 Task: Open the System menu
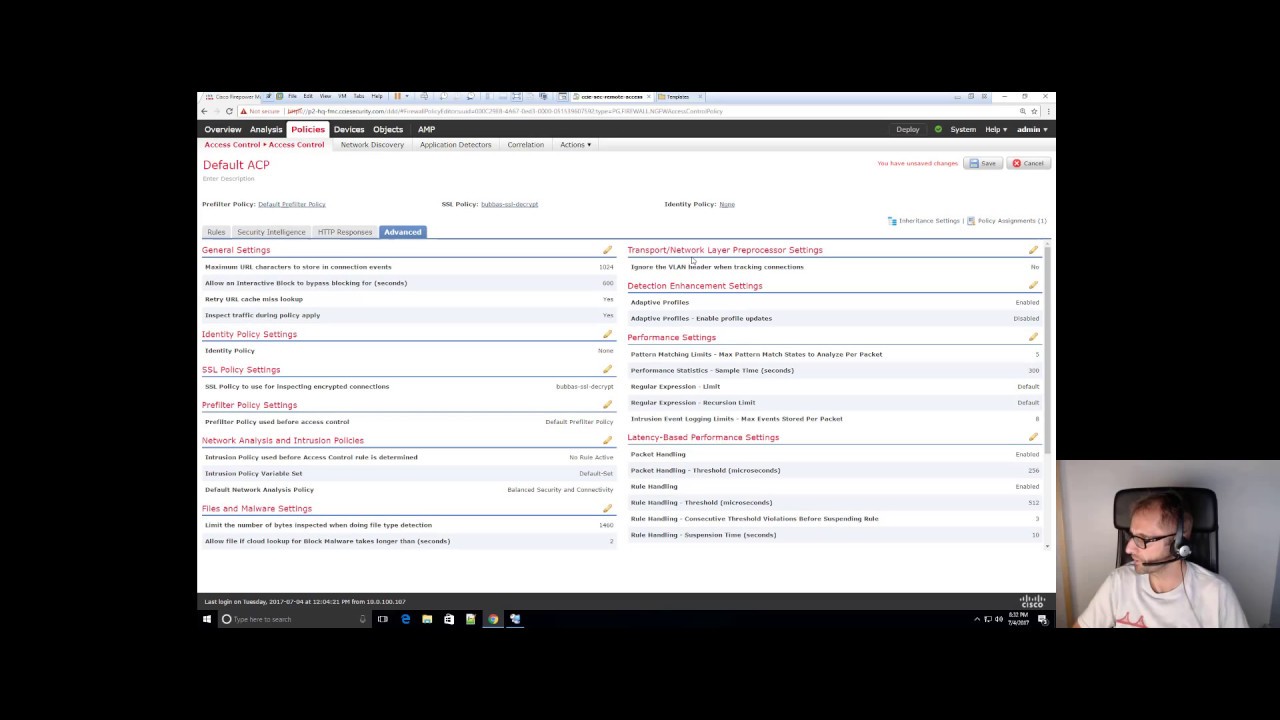coord(963,129)
